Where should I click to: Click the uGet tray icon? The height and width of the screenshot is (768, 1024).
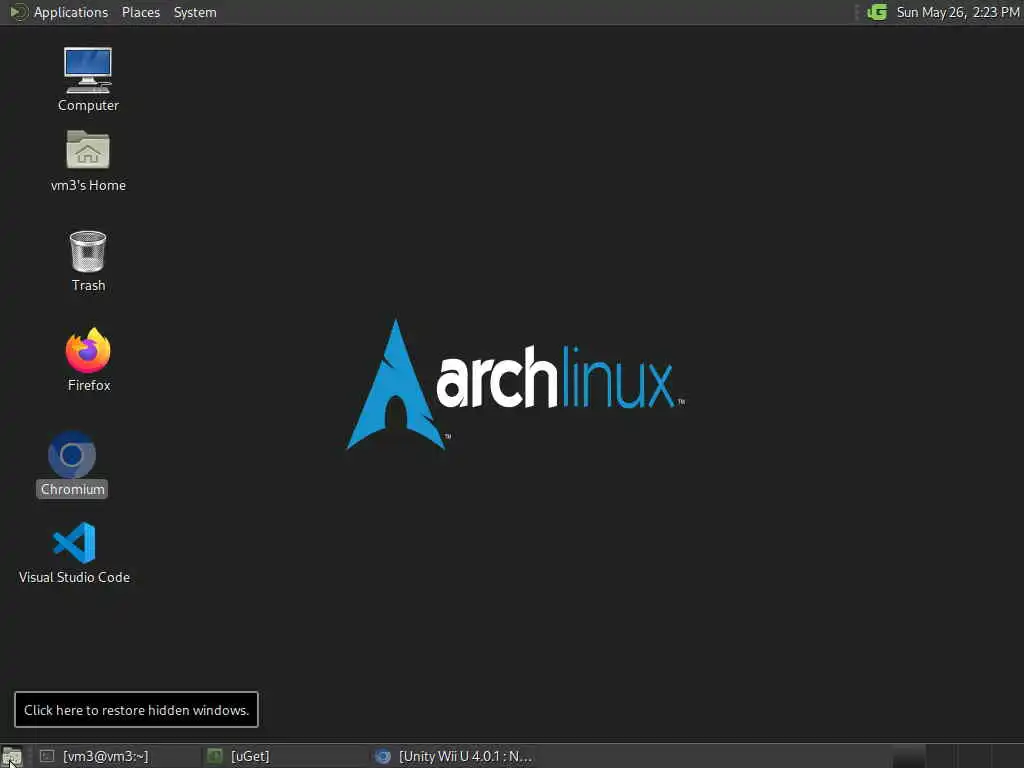[877, 12]
